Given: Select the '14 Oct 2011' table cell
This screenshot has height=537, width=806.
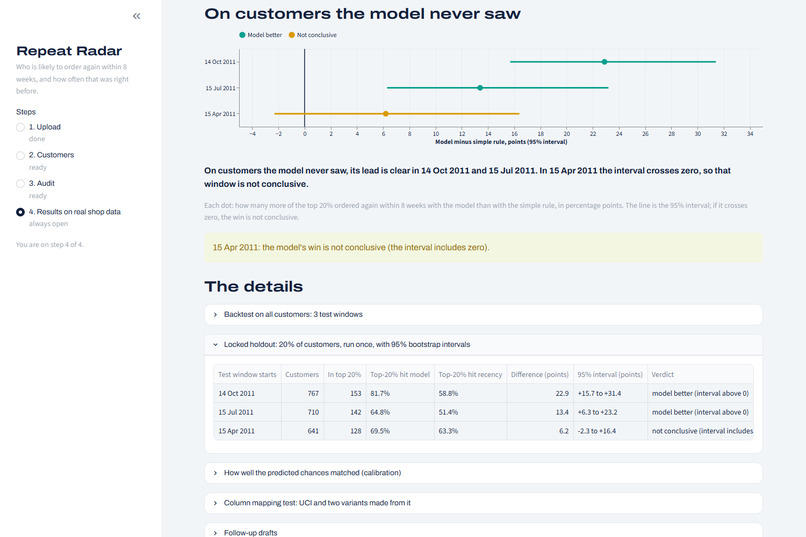Looking at the screenshot, I should pyautogui.click(x=247, y=394).
